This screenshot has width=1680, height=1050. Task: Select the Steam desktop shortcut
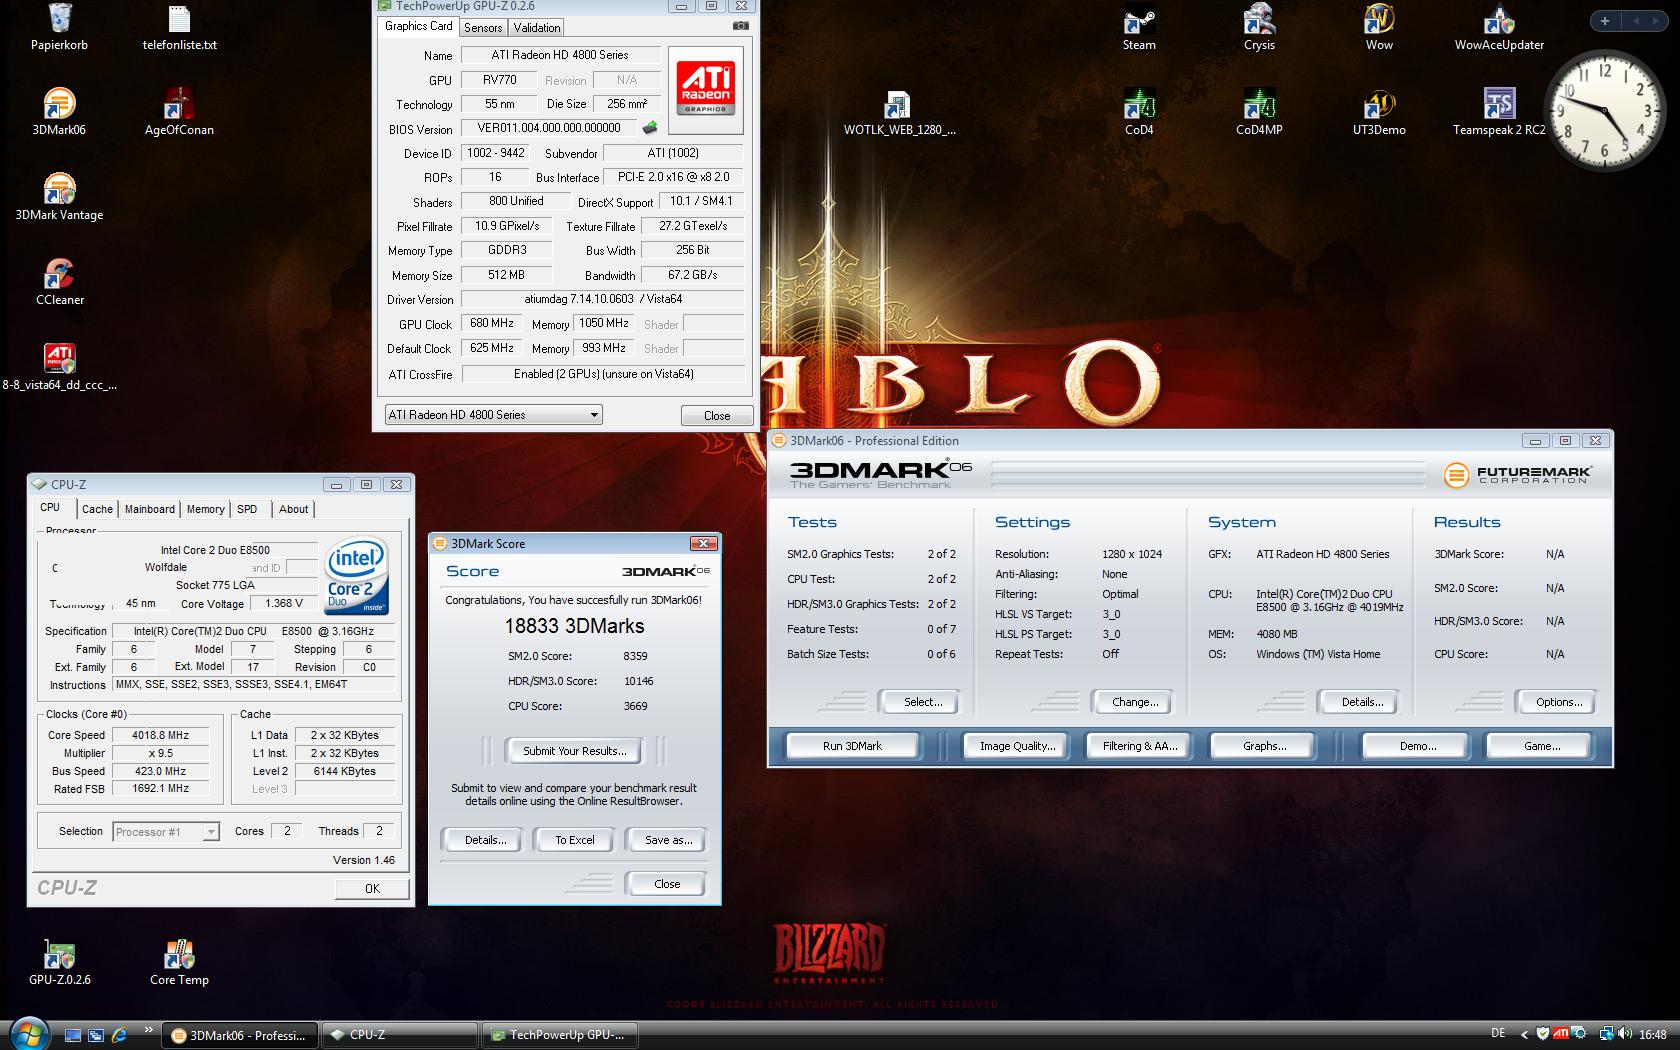1139,27
